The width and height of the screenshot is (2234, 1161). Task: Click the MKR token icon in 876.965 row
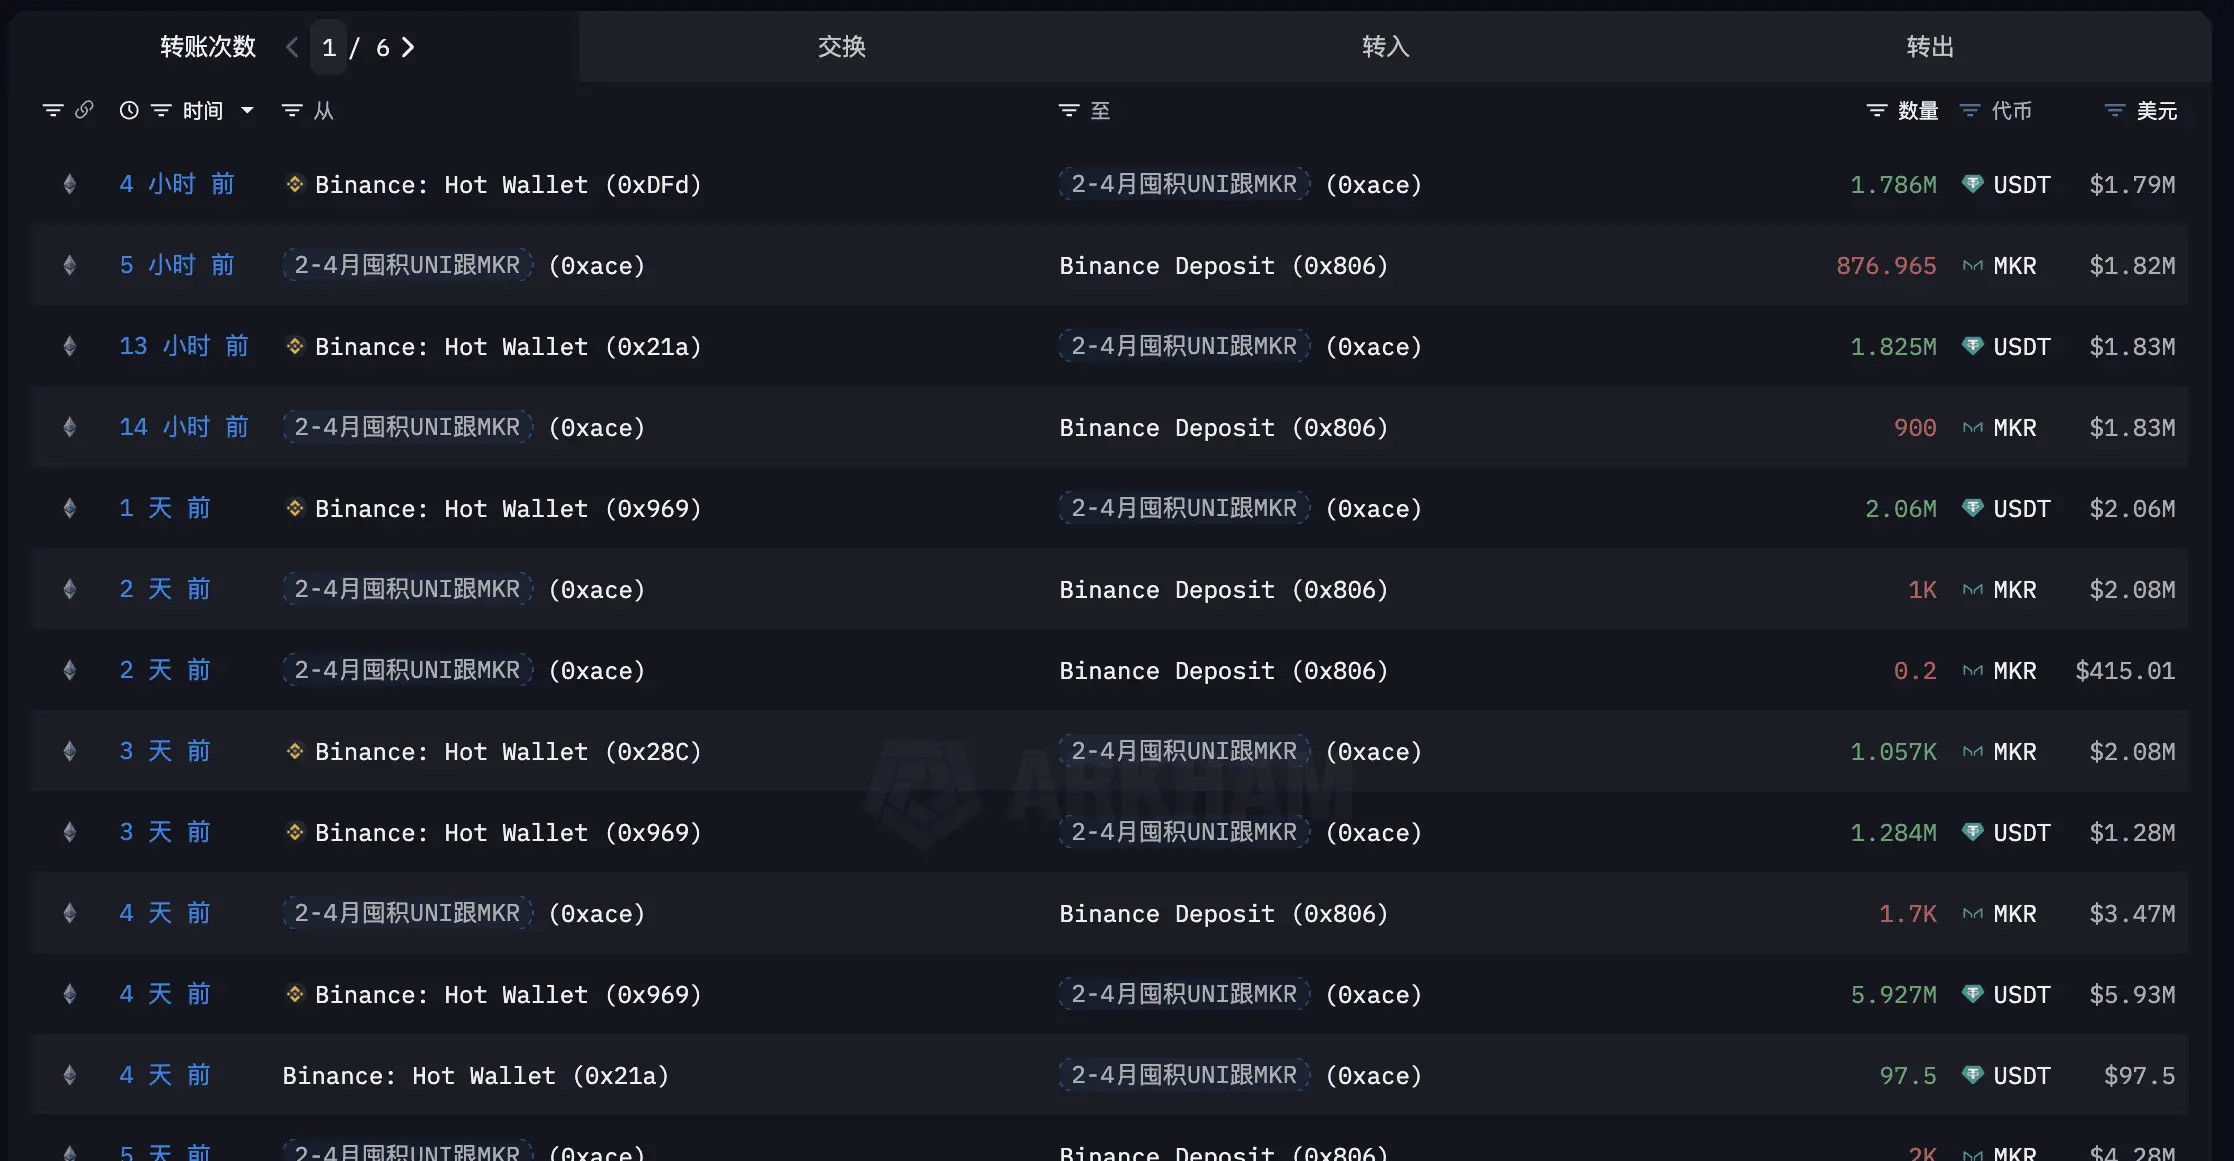tap(1972, 266)
